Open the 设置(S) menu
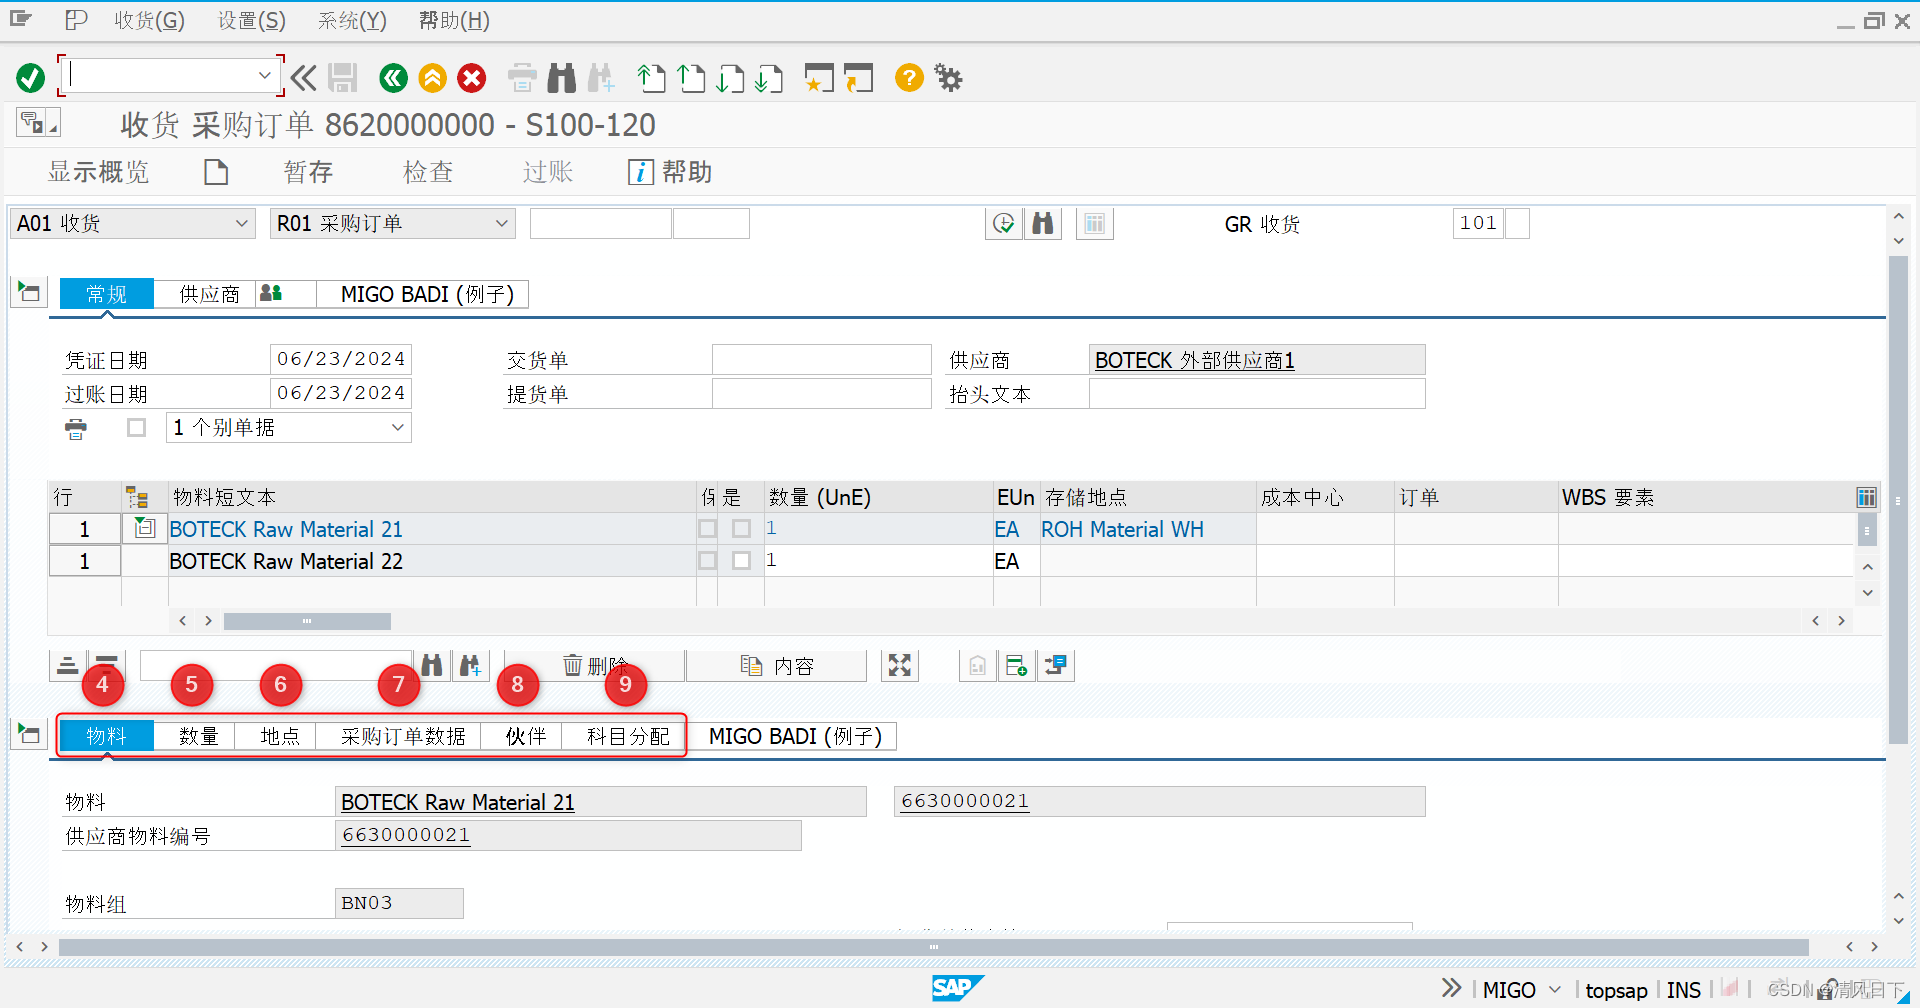The image size is (1920, 1008). pyautogui.click(x=252, y=21)
